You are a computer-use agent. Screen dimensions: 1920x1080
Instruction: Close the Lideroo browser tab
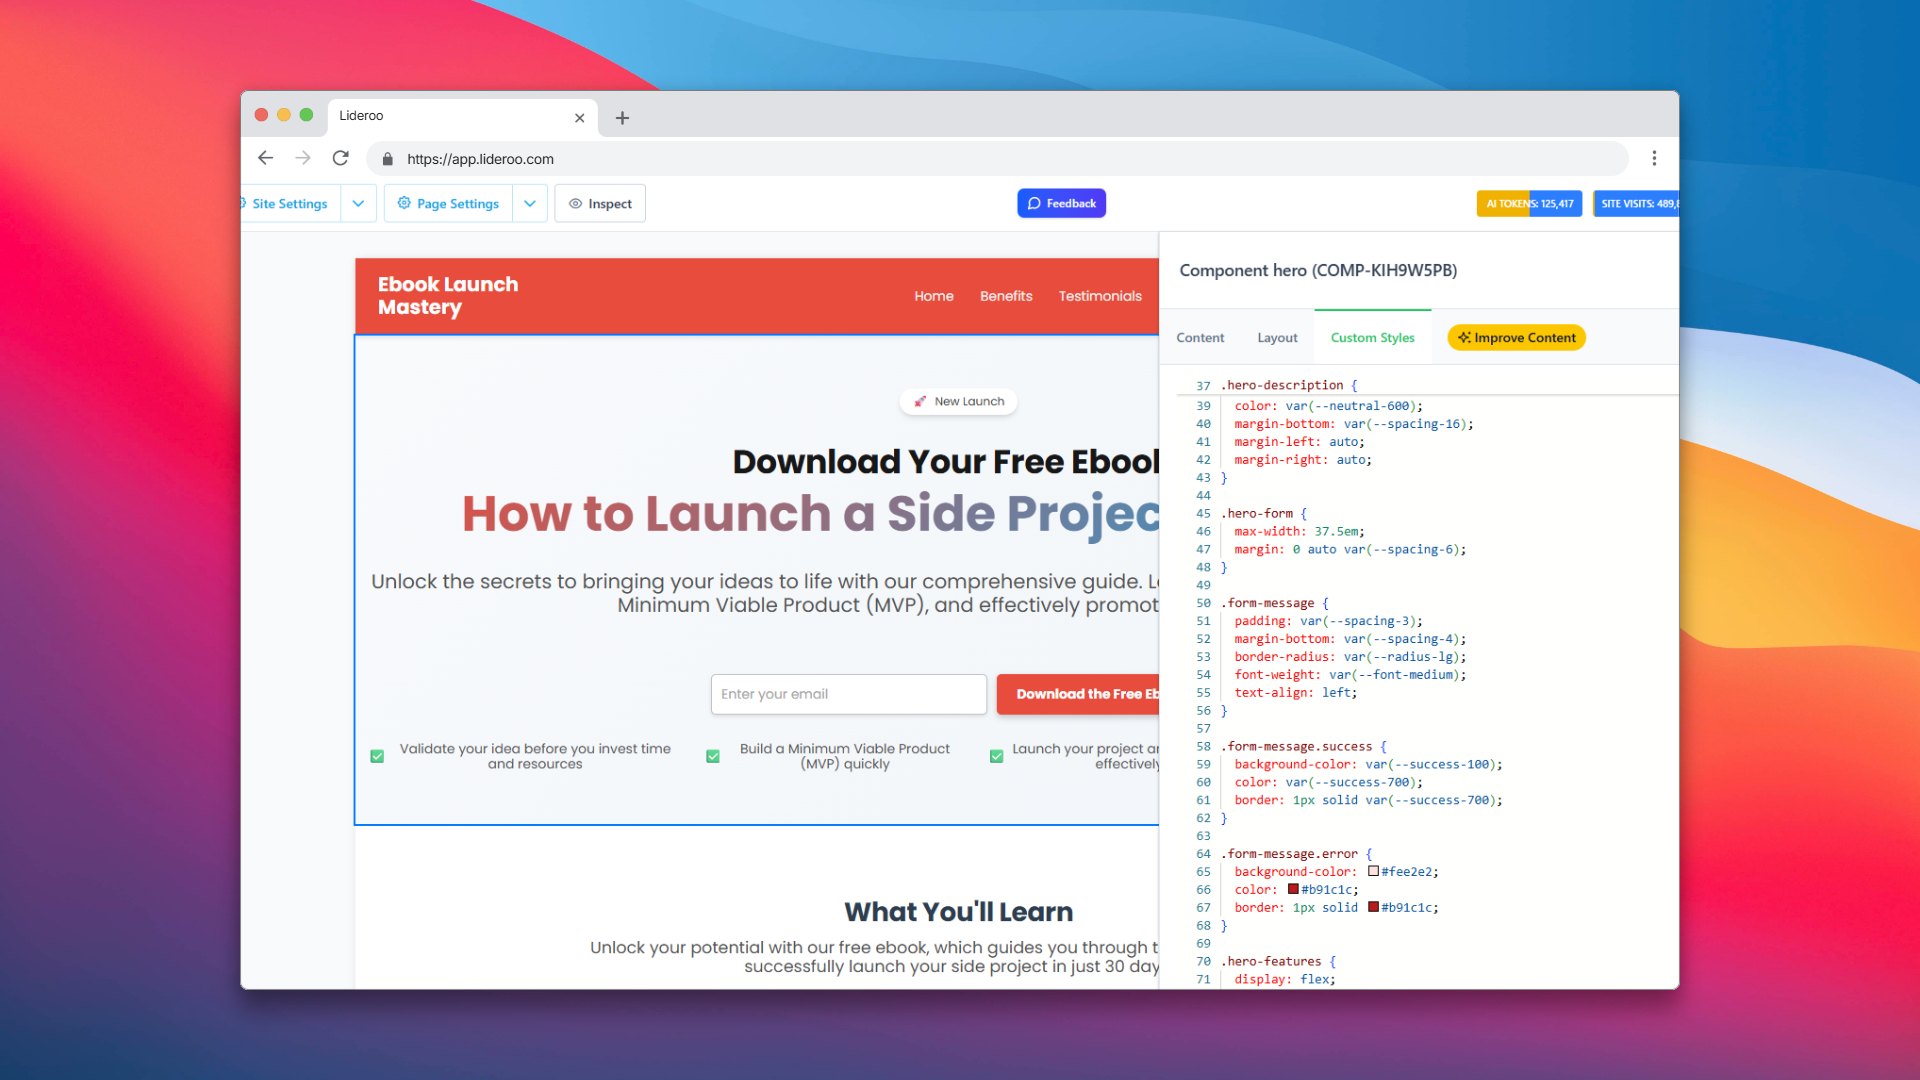click(579, 118)
